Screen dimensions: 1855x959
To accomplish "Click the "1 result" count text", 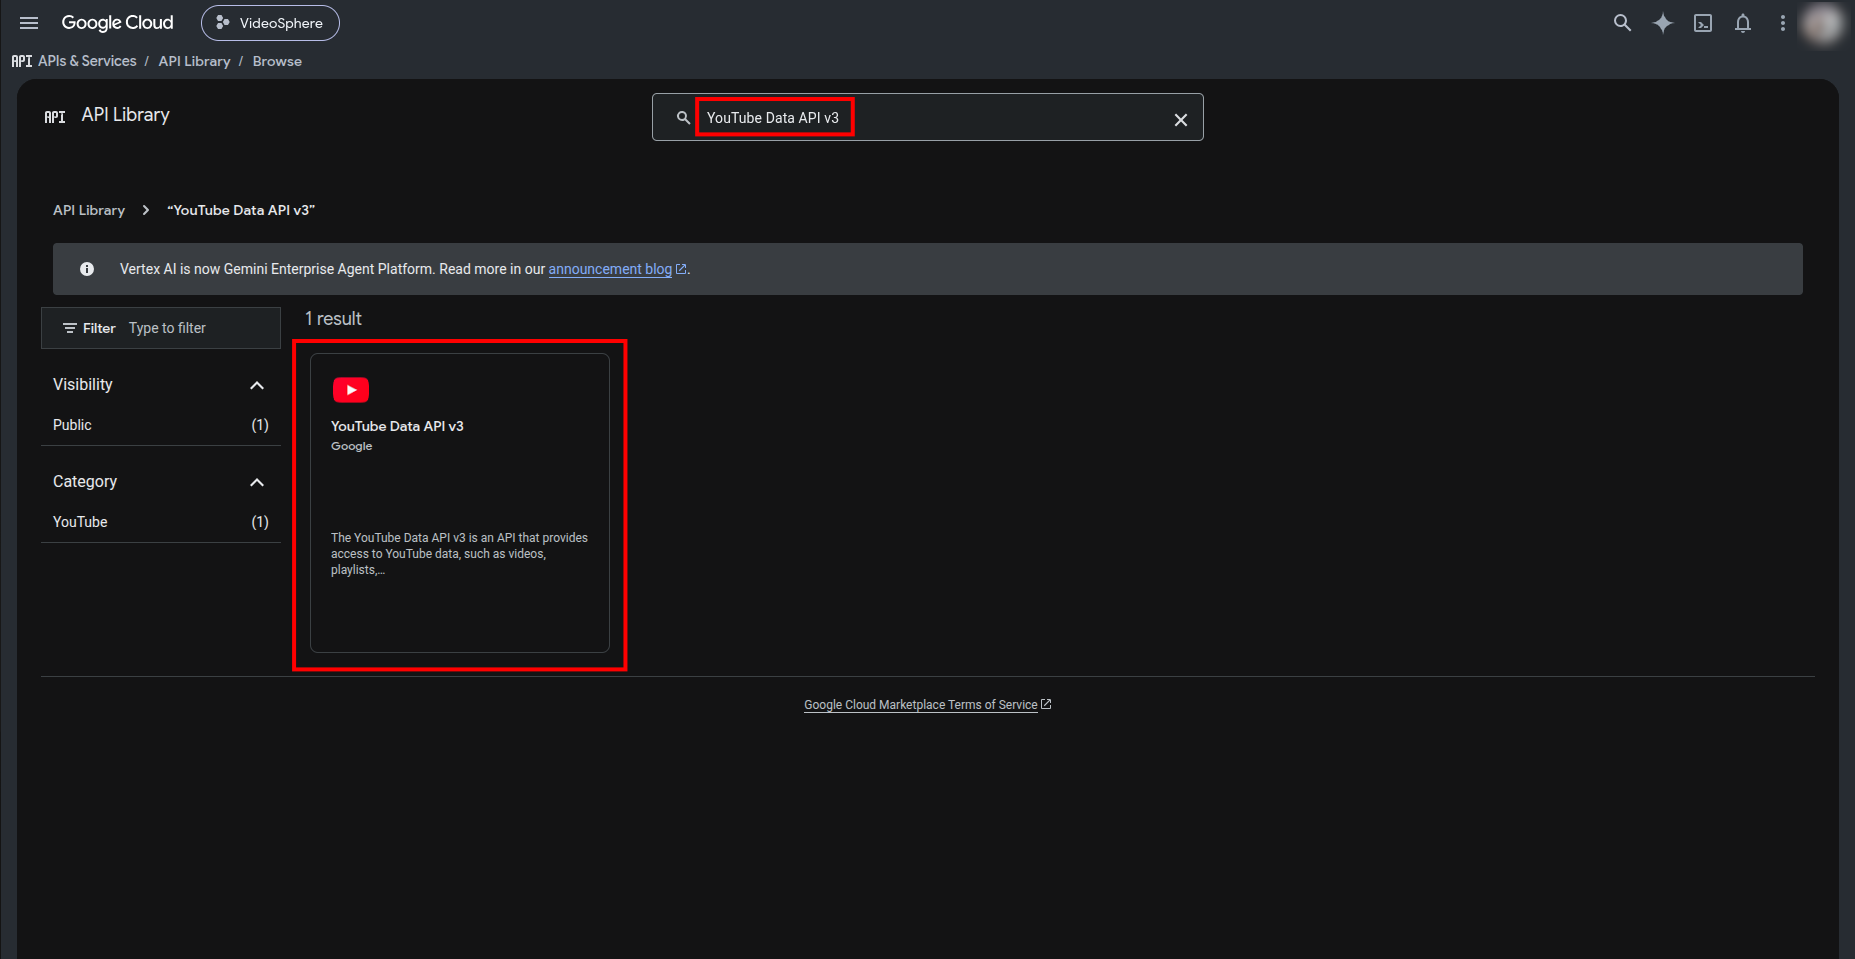I will (x=333, y=319).
